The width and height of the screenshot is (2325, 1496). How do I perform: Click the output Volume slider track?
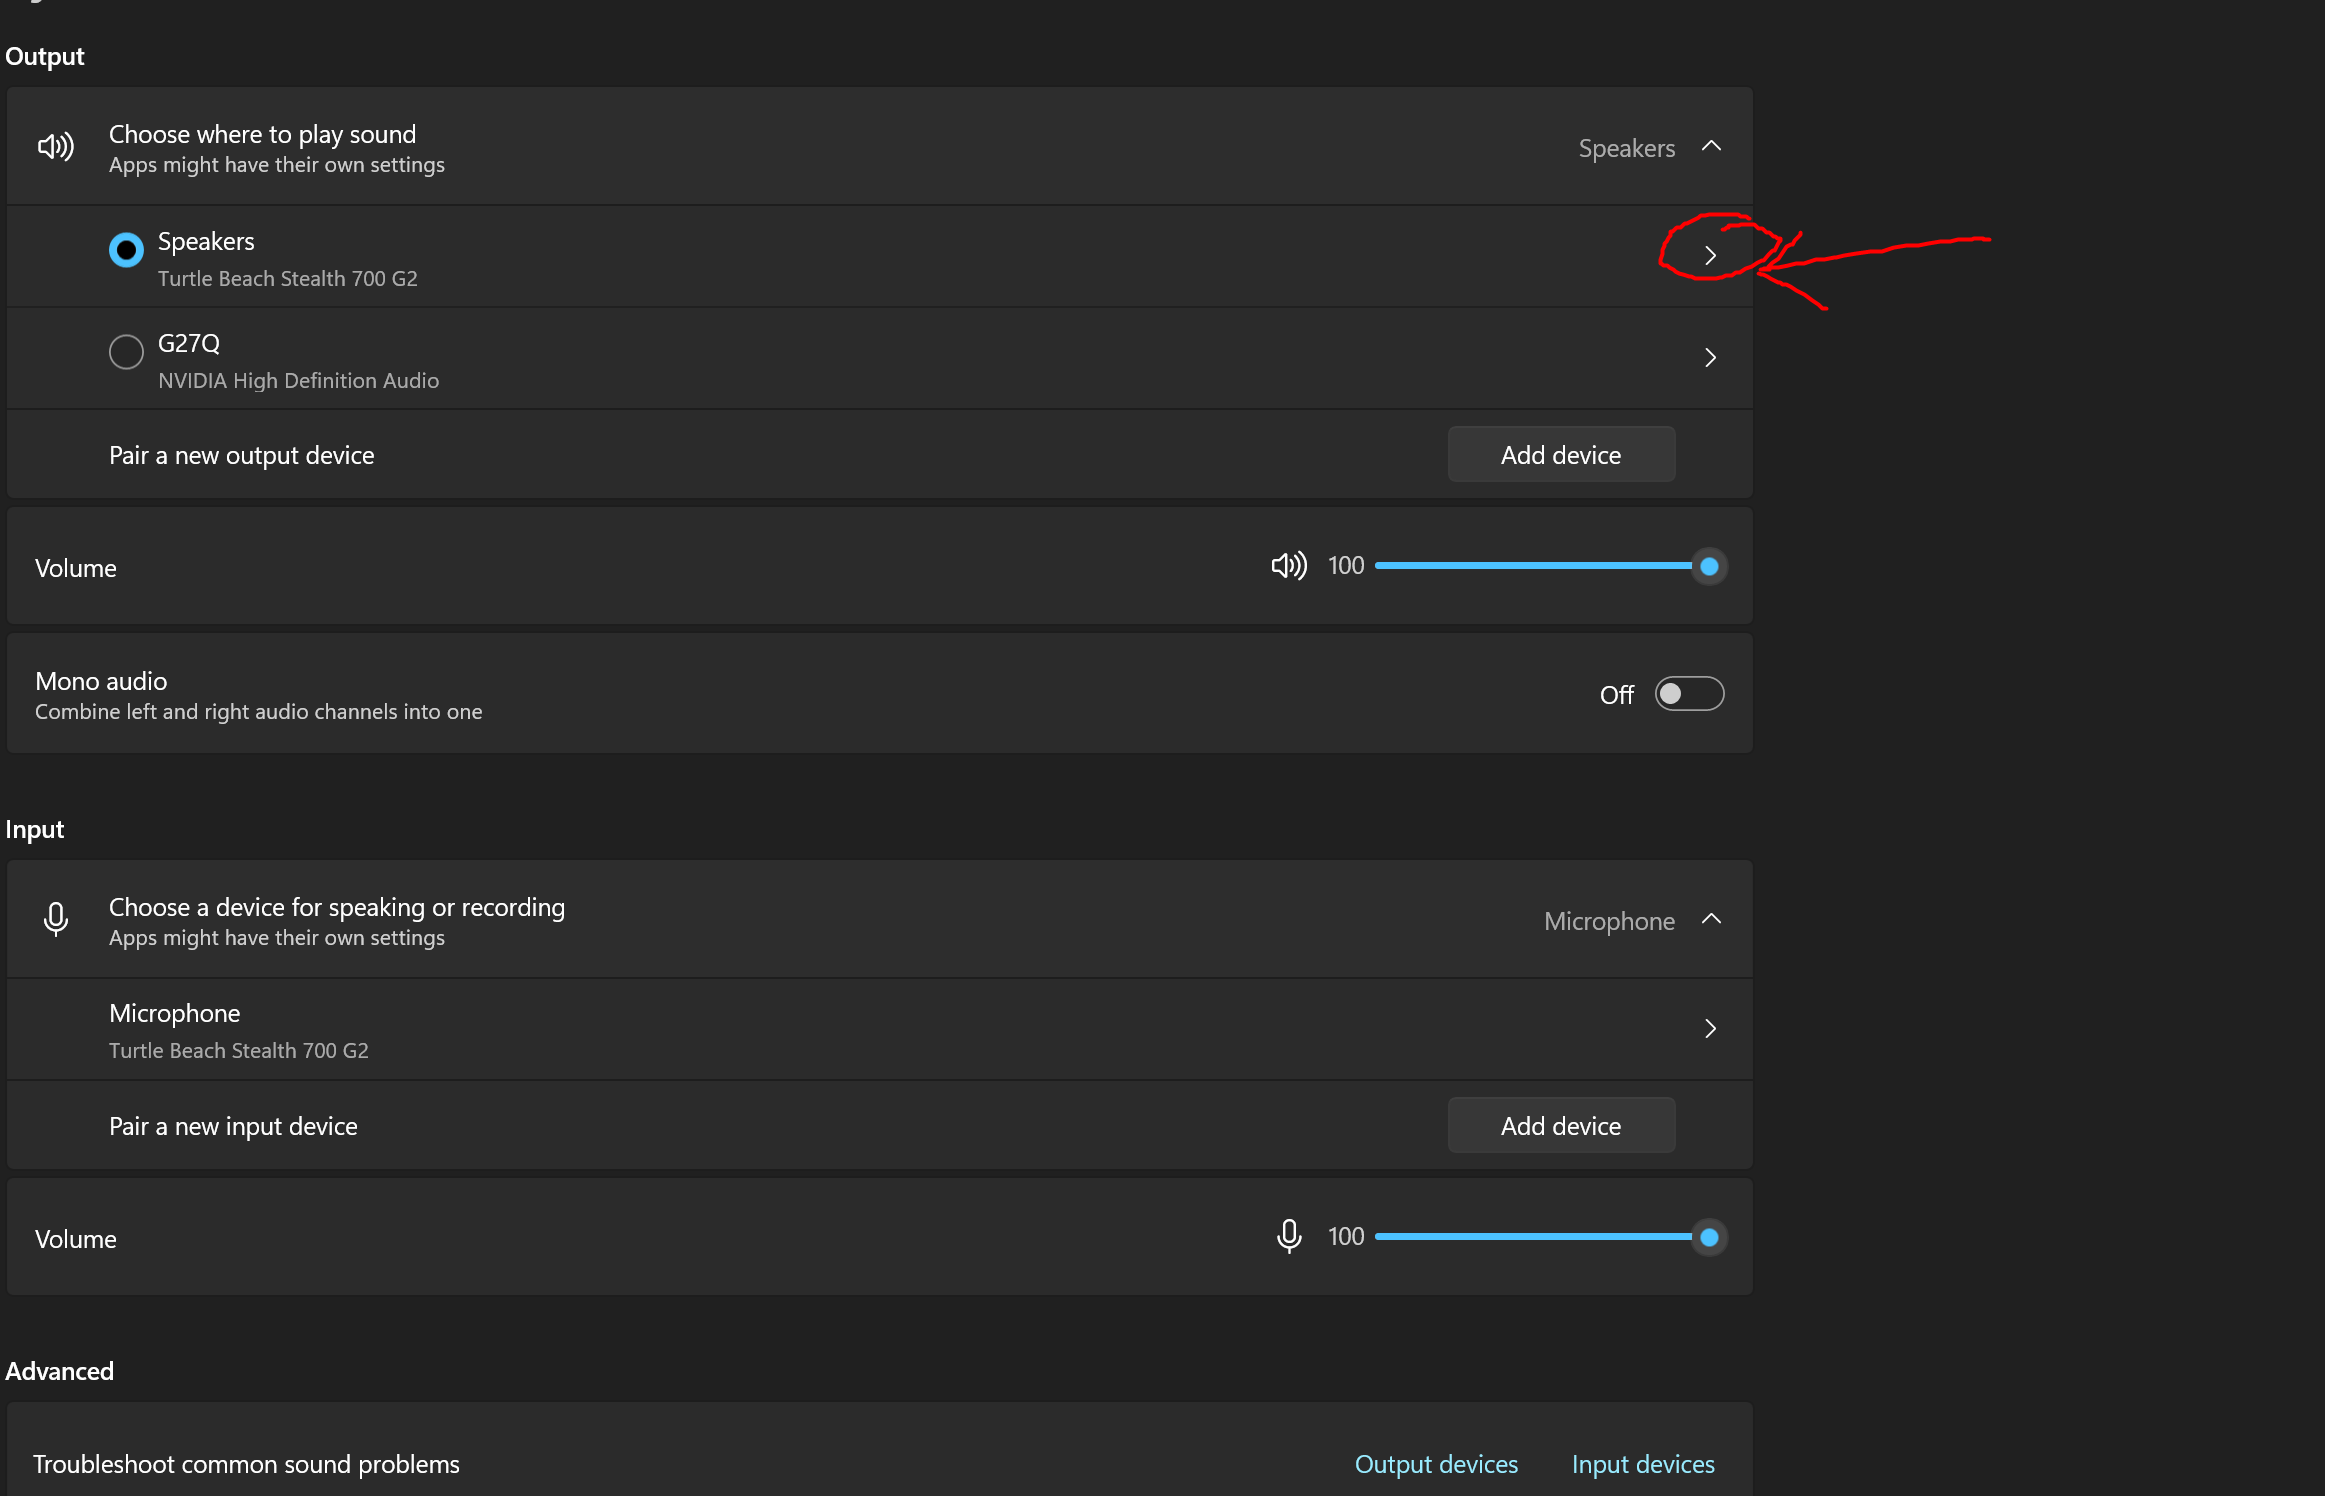[1530, 566]
